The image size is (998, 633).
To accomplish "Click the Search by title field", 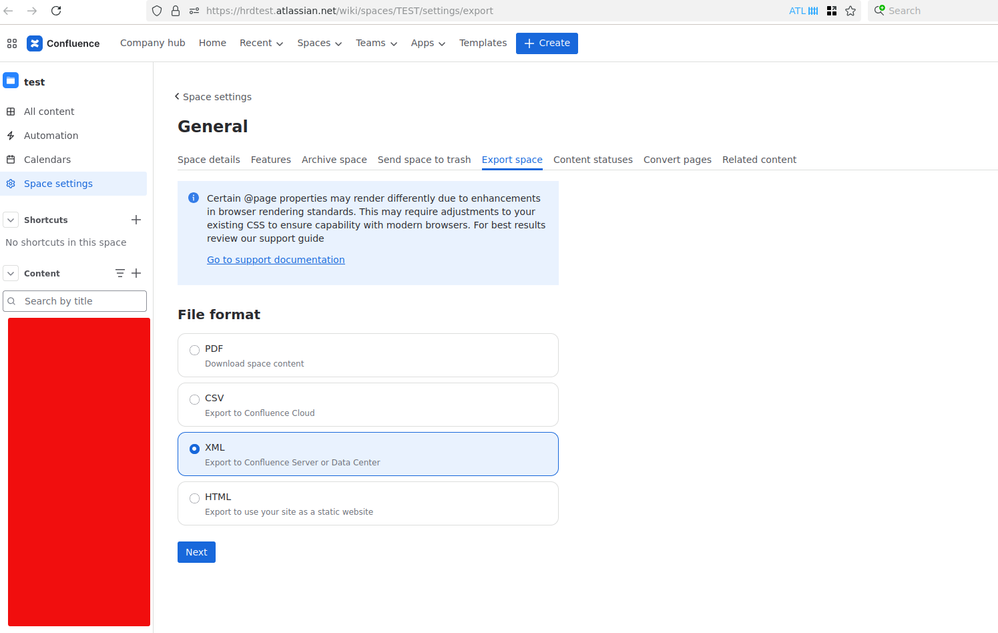I will 74,301.
